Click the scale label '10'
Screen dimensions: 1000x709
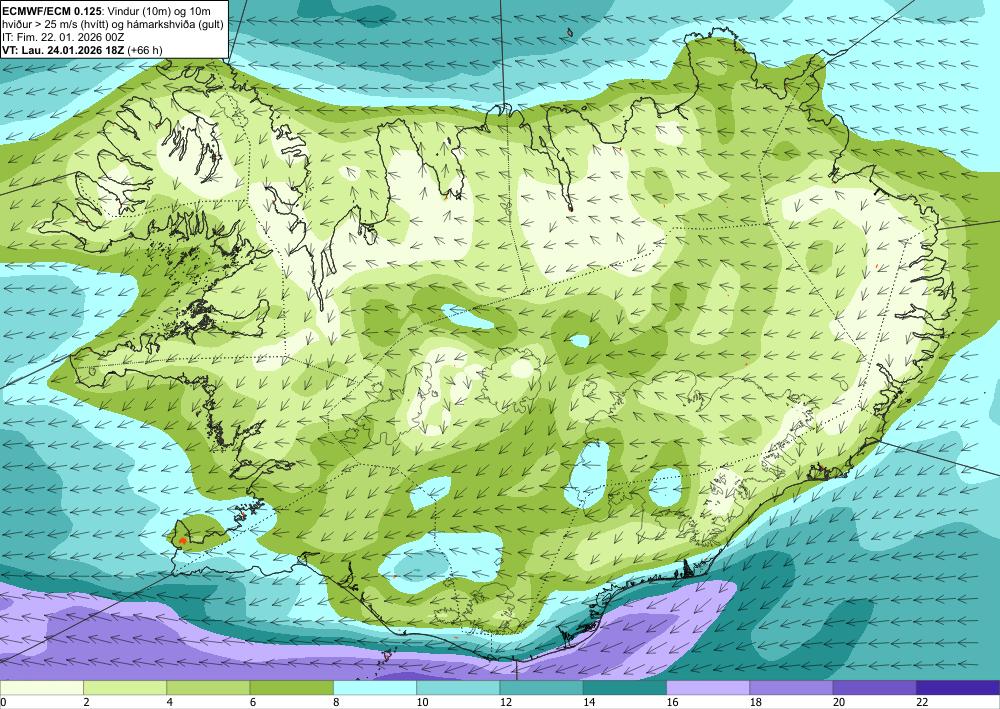point(422,703)
